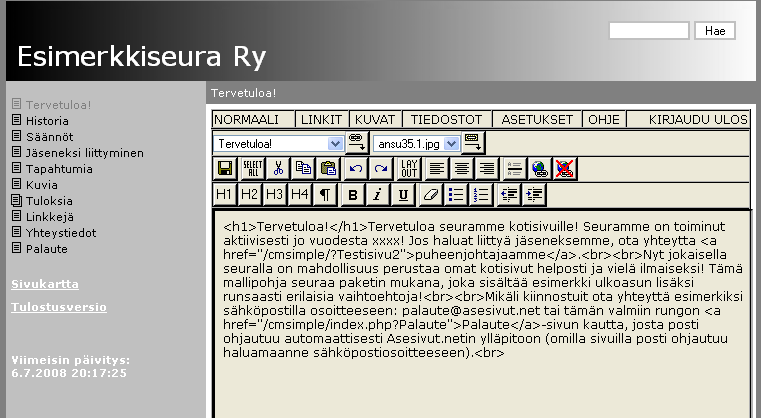Insert a hyperlink with the globe icon
761x418 pixels.
pyautogui.click(x=540, y=168)
